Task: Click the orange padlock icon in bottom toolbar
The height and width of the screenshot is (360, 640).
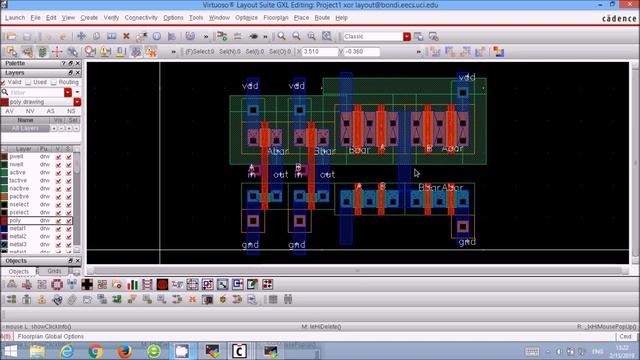Action: [42, 300]
